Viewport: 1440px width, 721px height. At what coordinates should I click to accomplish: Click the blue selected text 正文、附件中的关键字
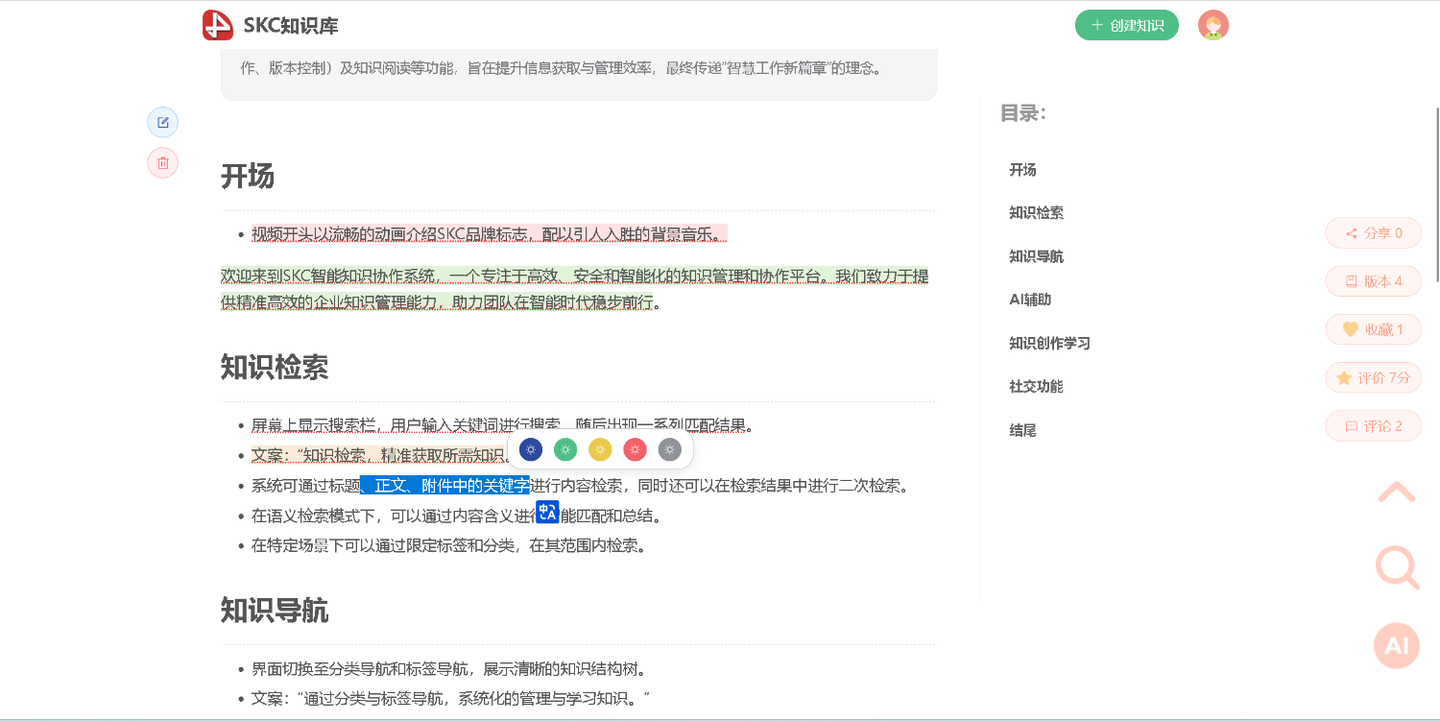pos(445,486)
